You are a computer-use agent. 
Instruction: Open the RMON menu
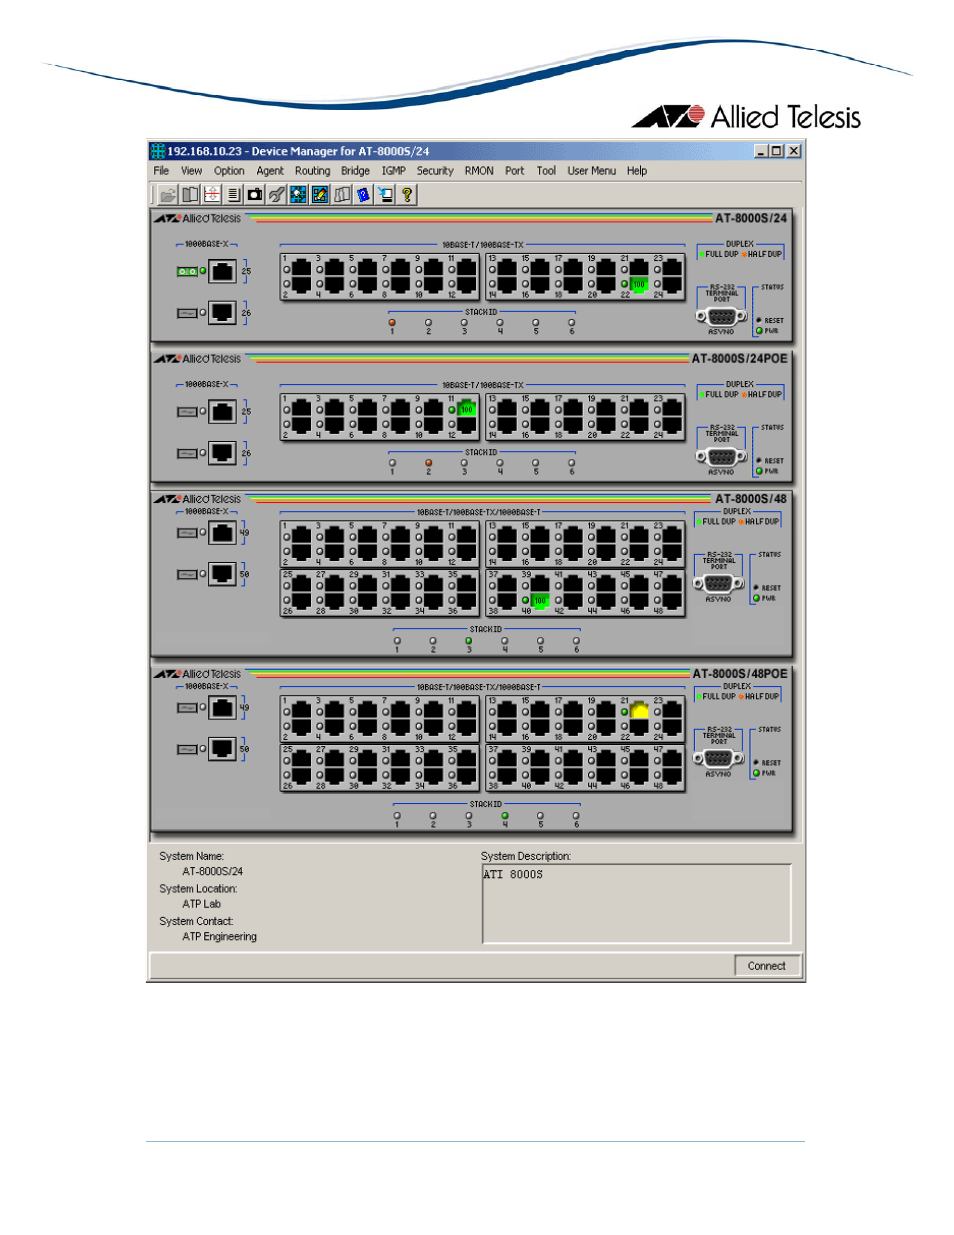pos(479,171)
